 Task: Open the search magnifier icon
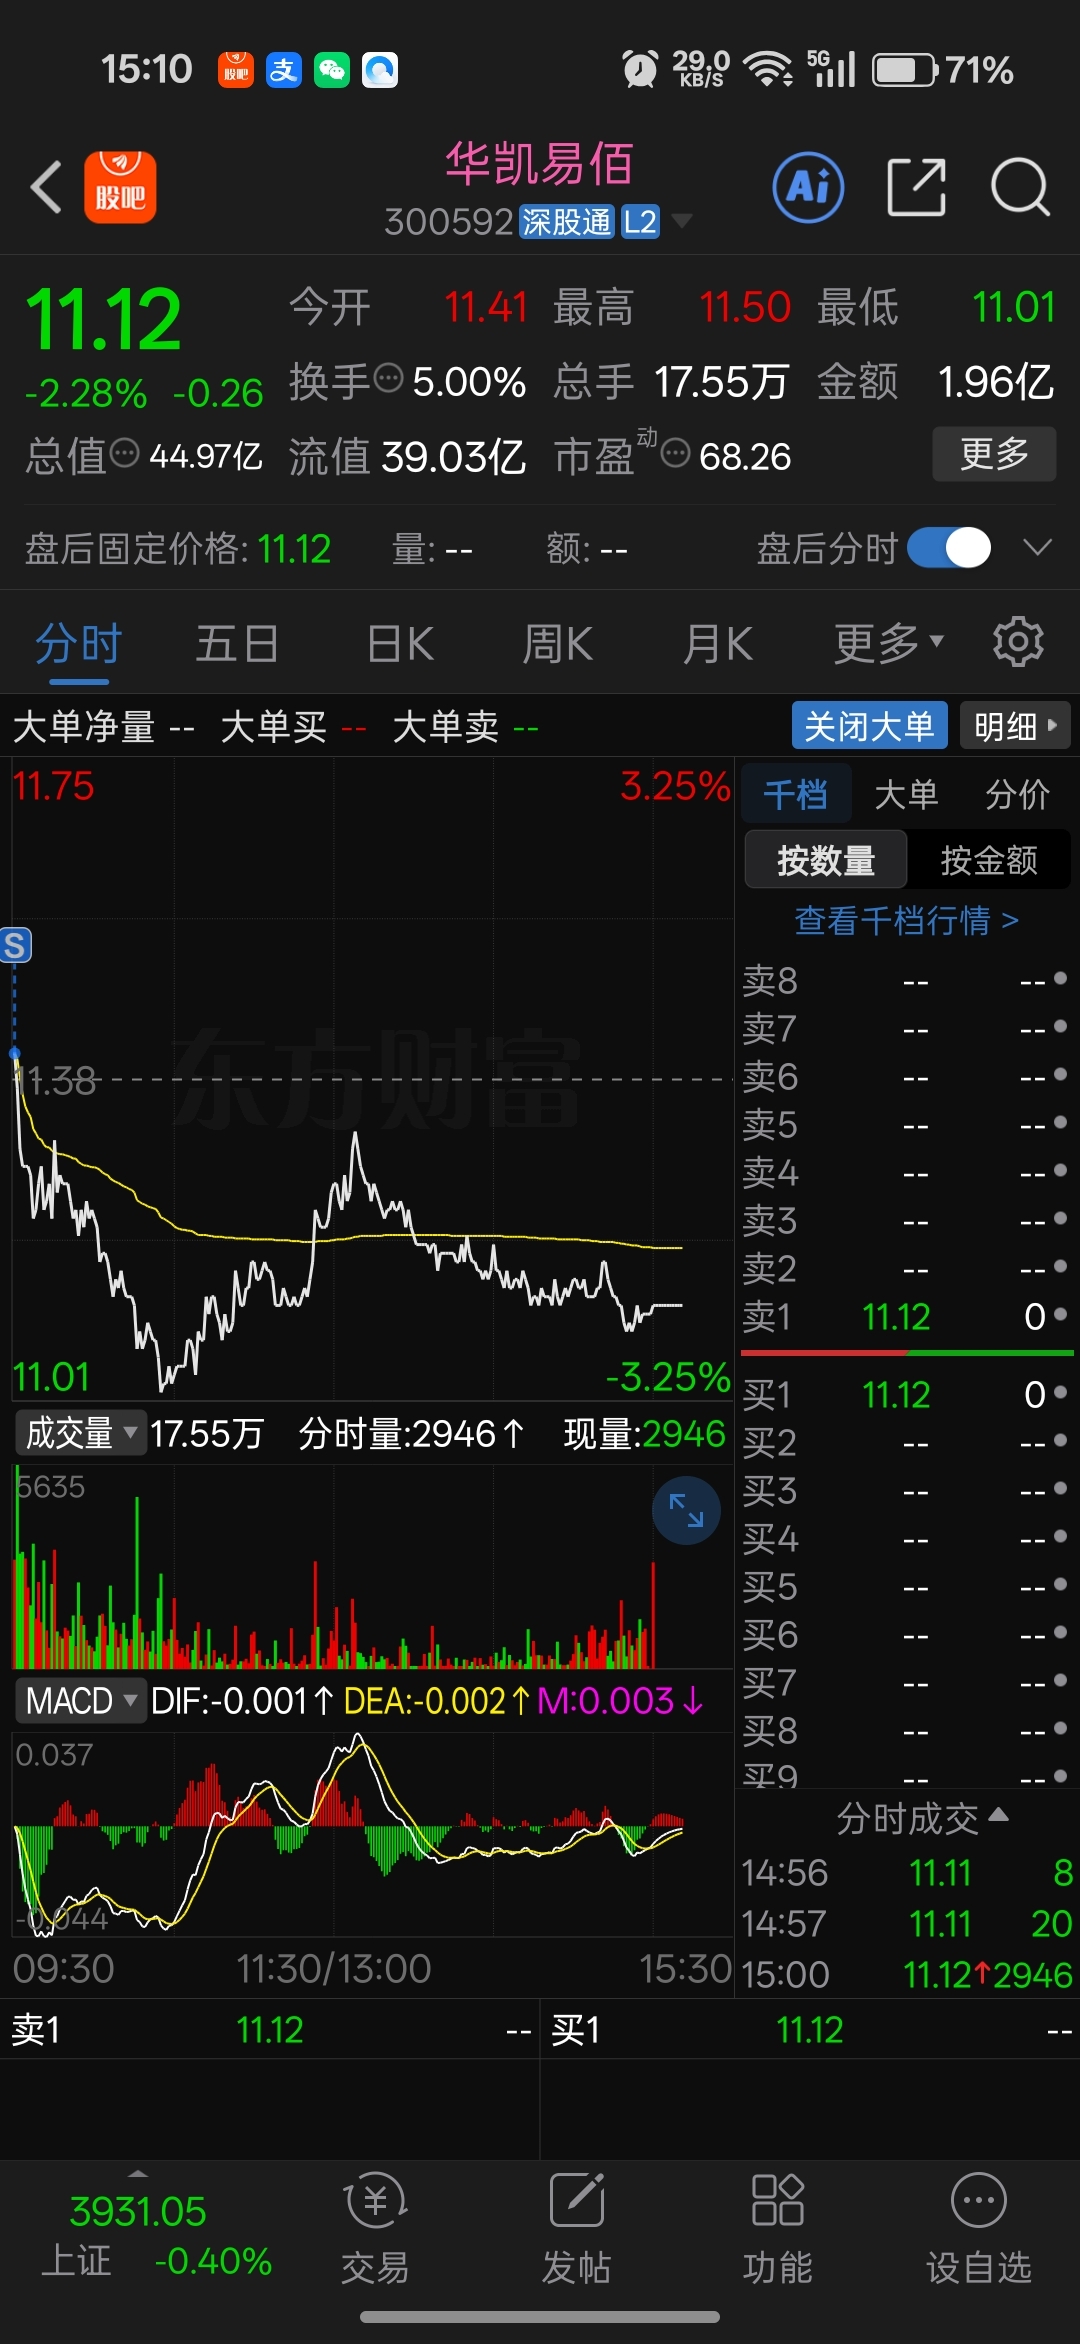tap(1020, 187)
